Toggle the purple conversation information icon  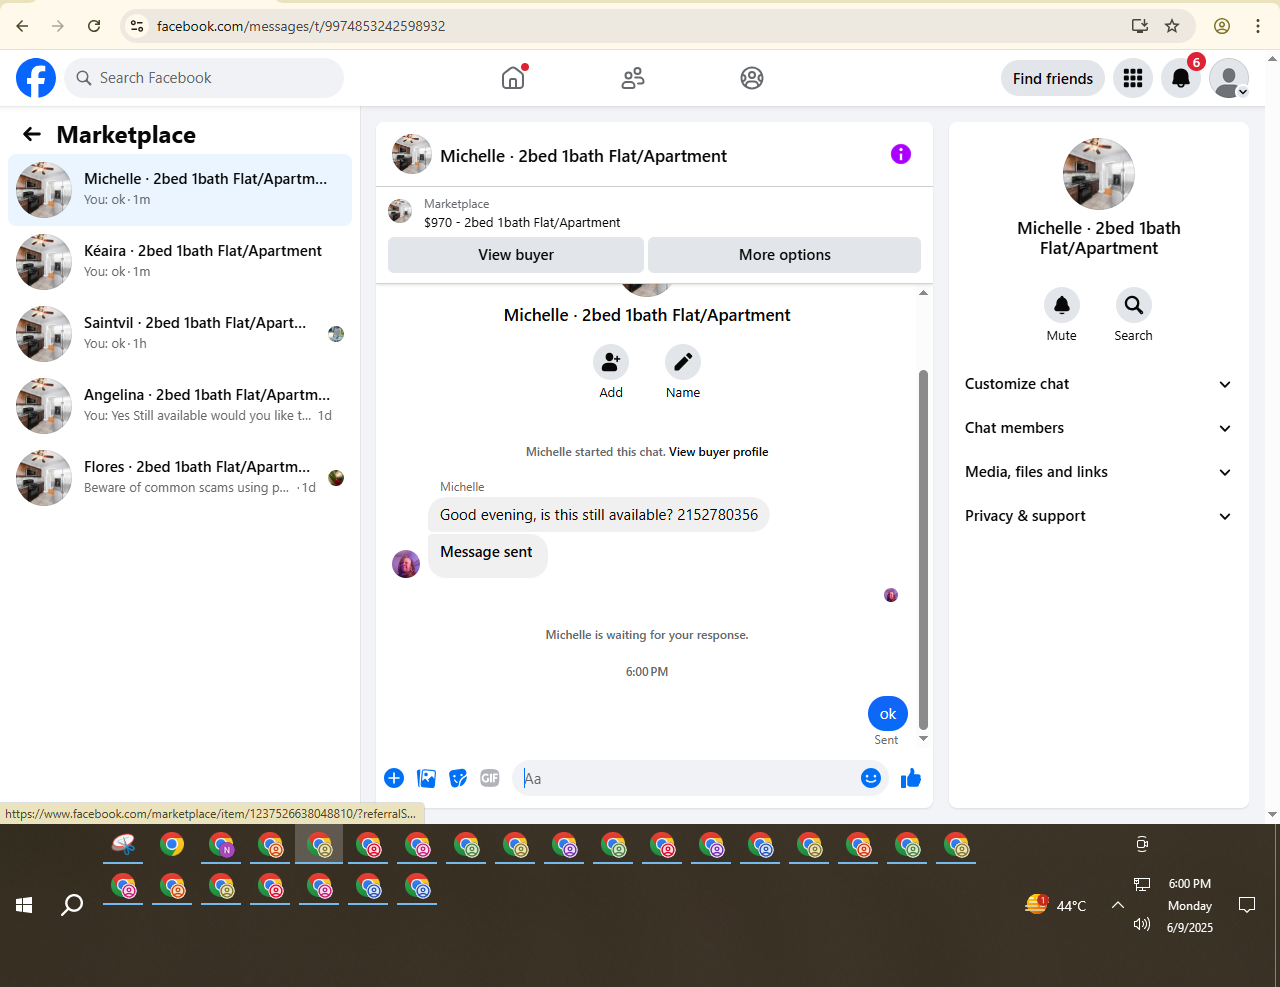click(901, 154)
